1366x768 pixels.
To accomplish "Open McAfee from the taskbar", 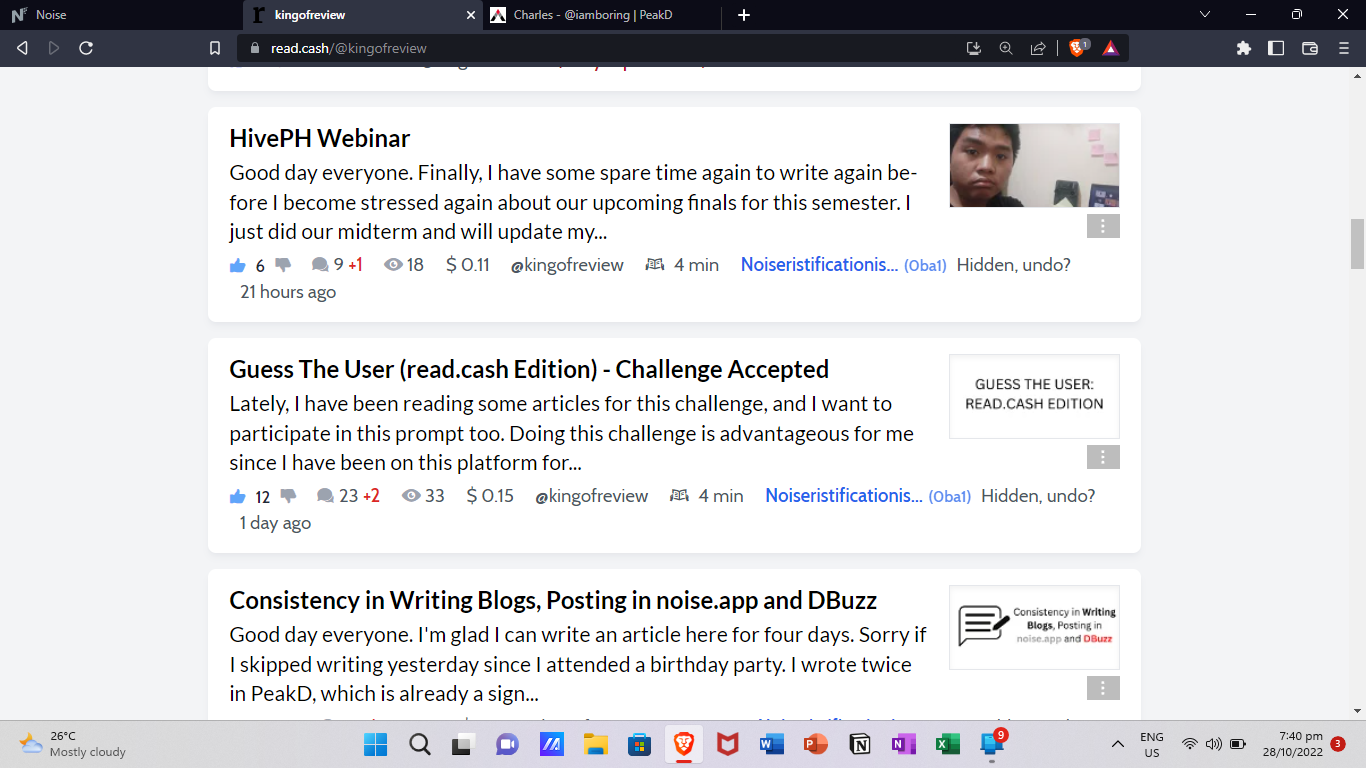I will pyautogui.click(x=728, y=744).
